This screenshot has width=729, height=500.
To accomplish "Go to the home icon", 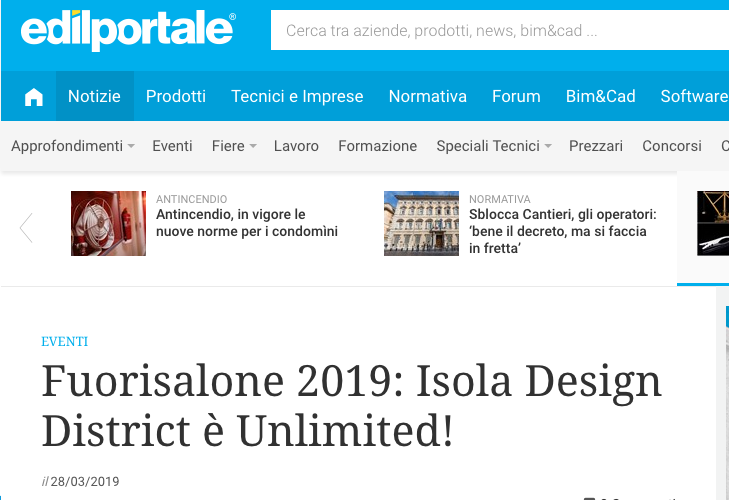I will click(x=33, y=97).
